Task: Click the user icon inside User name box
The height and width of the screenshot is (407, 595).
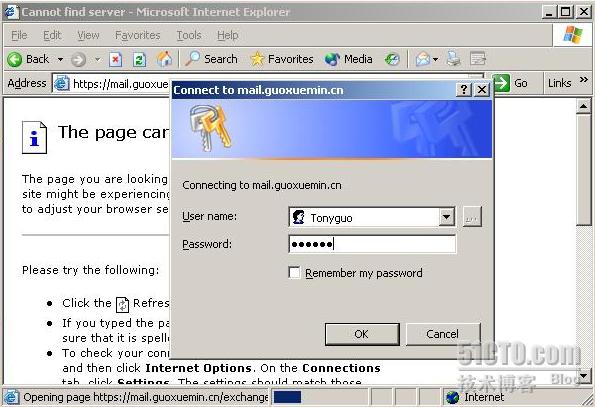Action: click(x=299, y=217)
